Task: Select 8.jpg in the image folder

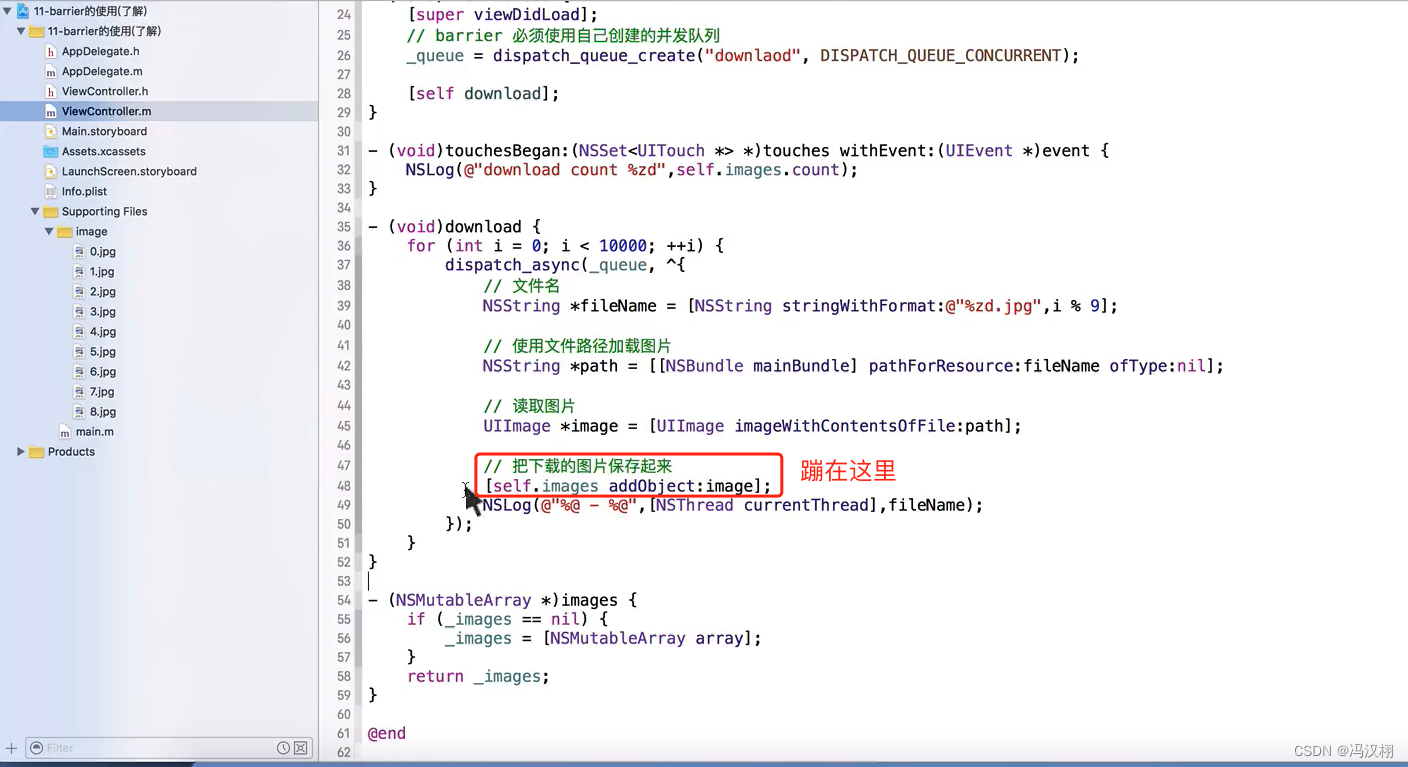Action: click(x=102, y=411)
